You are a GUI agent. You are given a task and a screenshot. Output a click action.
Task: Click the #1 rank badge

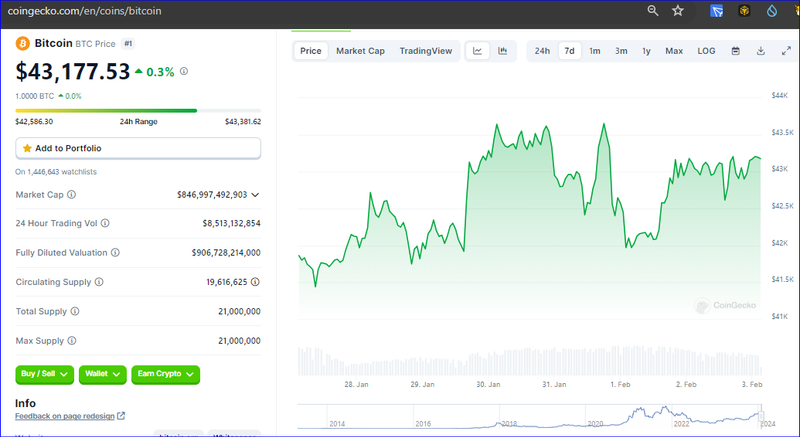[128, 44]
